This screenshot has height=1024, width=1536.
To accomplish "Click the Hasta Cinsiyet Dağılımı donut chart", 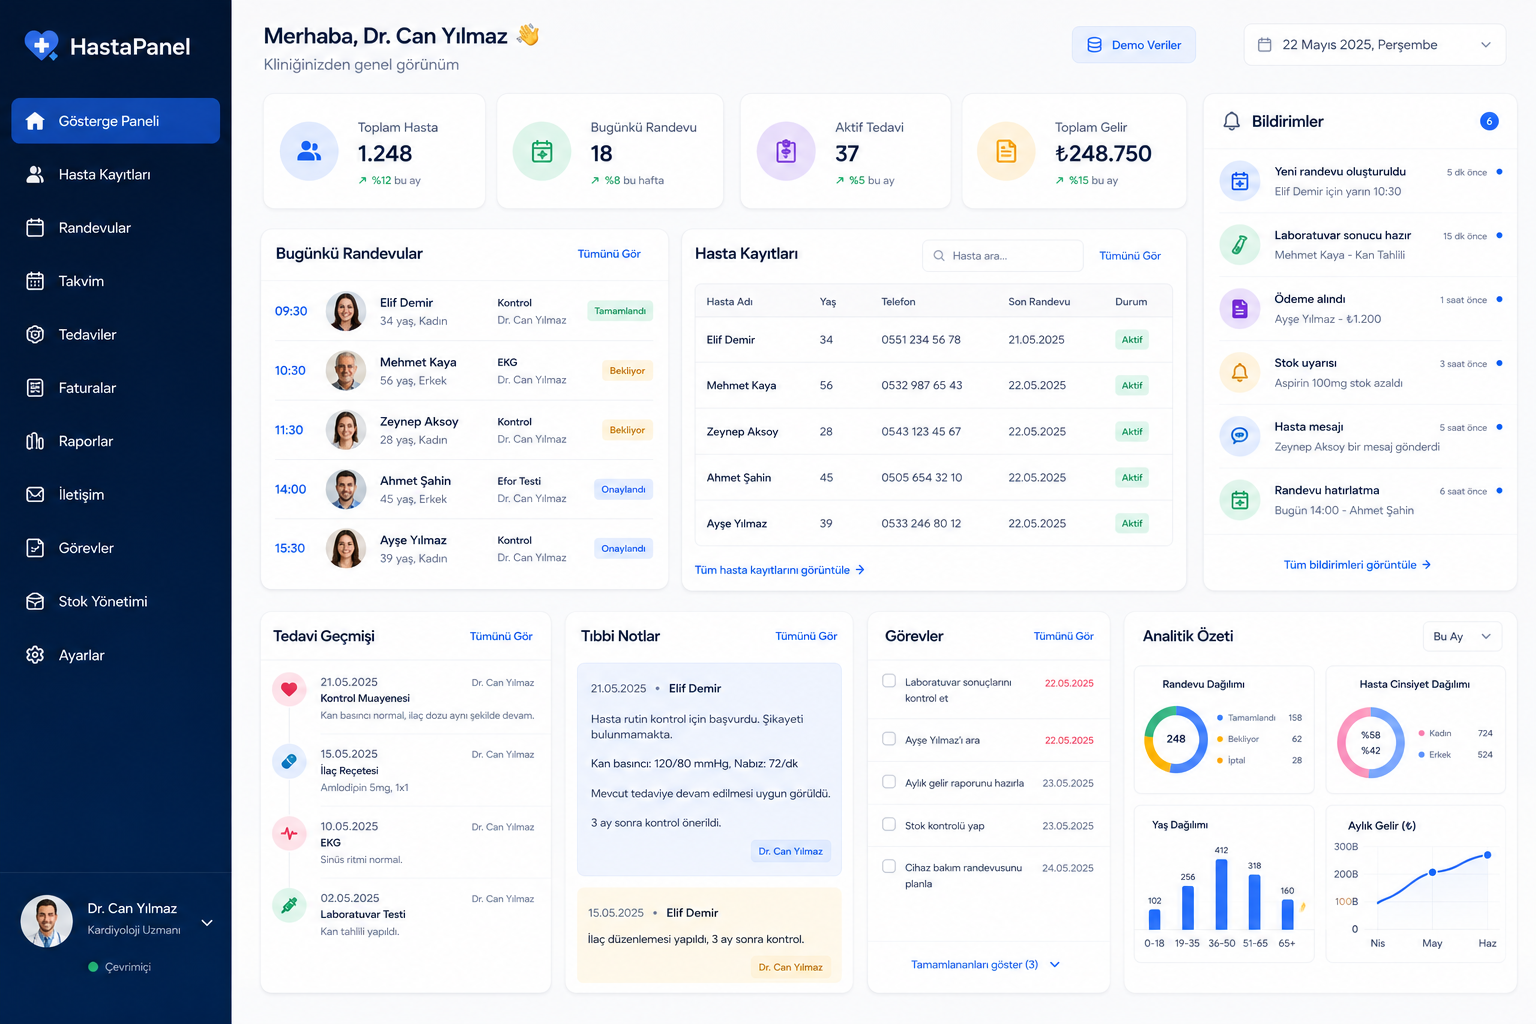I will tap(1370, 742).
